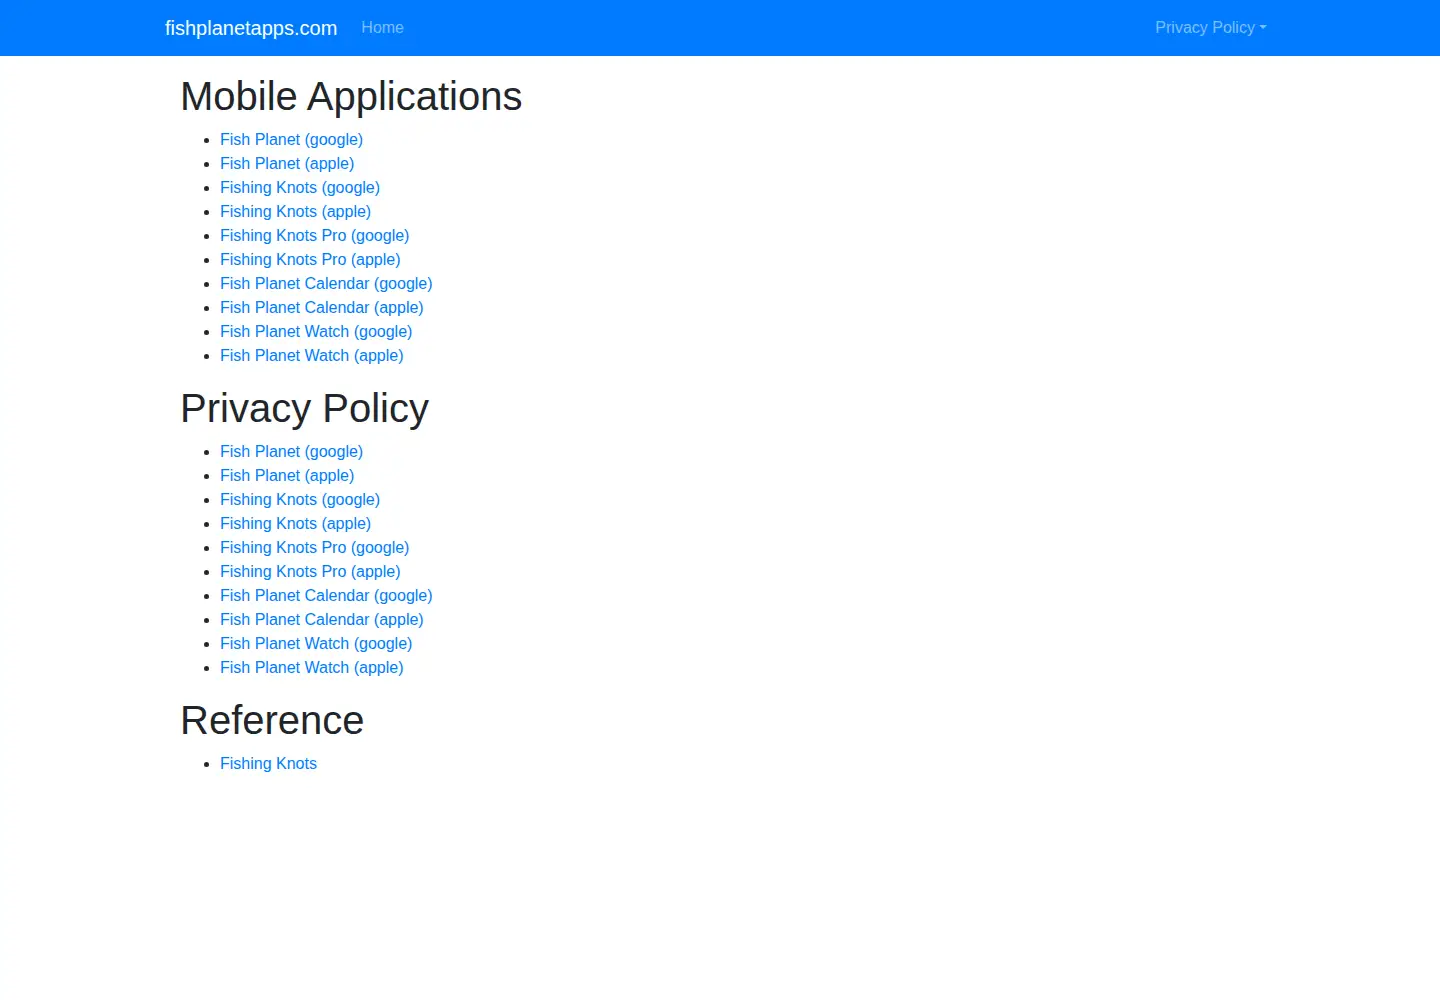Screen dimensions: 1440x1000
Task: Open Fishing Knots (google) under Mobile Applications
Action: pos(300,187)
